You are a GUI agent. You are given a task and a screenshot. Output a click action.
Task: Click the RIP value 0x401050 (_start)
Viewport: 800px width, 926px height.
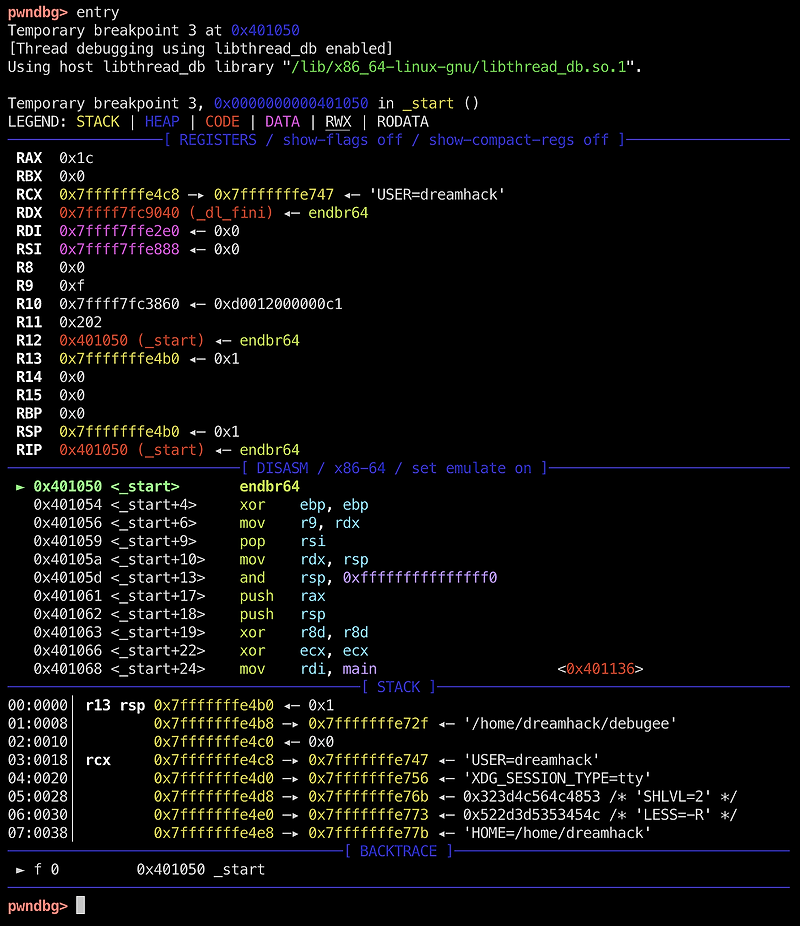click(132, 450)
